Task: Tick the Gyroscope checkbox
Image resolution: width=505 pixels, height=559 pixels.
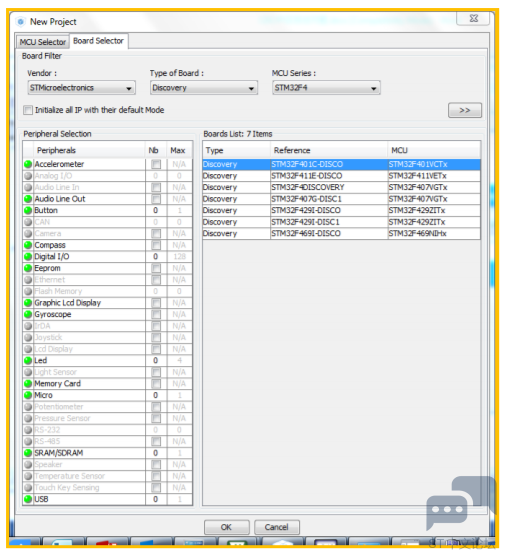Action: [156, 314]
